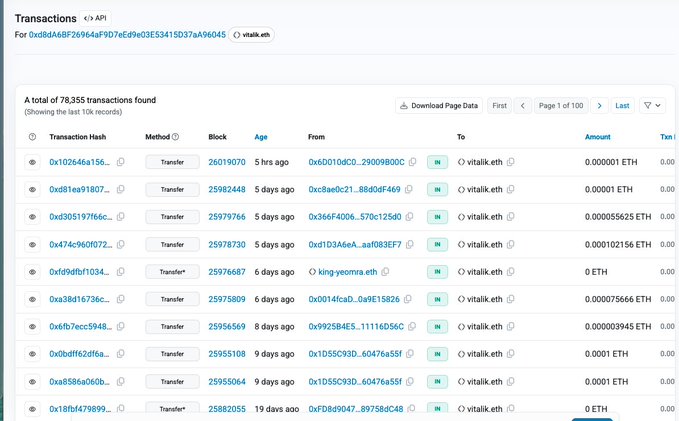Open block 25979766

click(x=227, y=217)
